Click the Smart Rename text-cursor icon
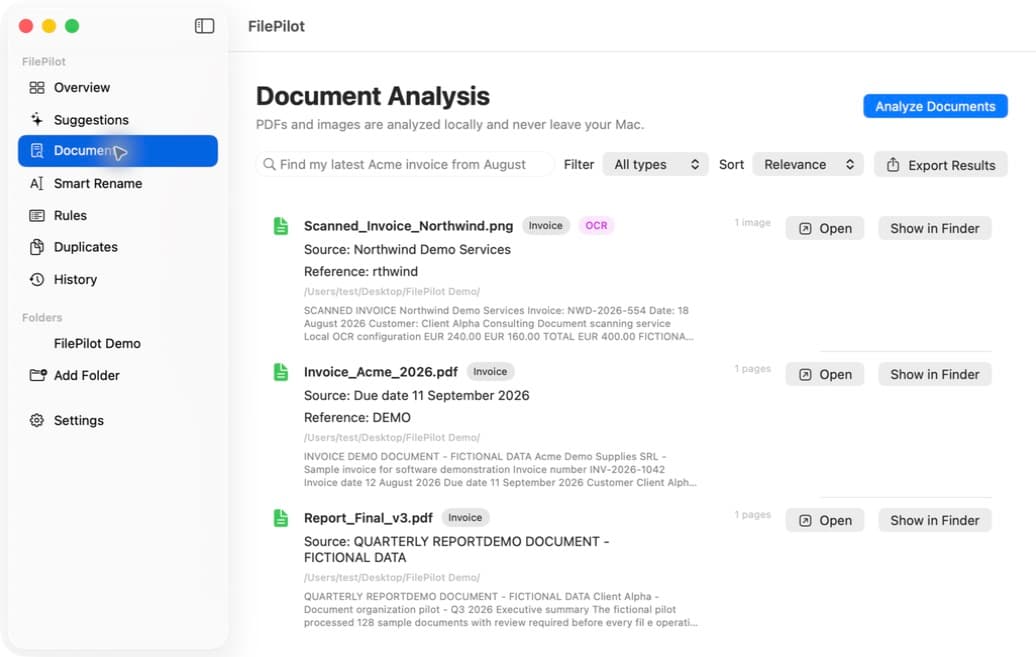The height and width of the screenshot is (657, 1036). click(37, 183)
